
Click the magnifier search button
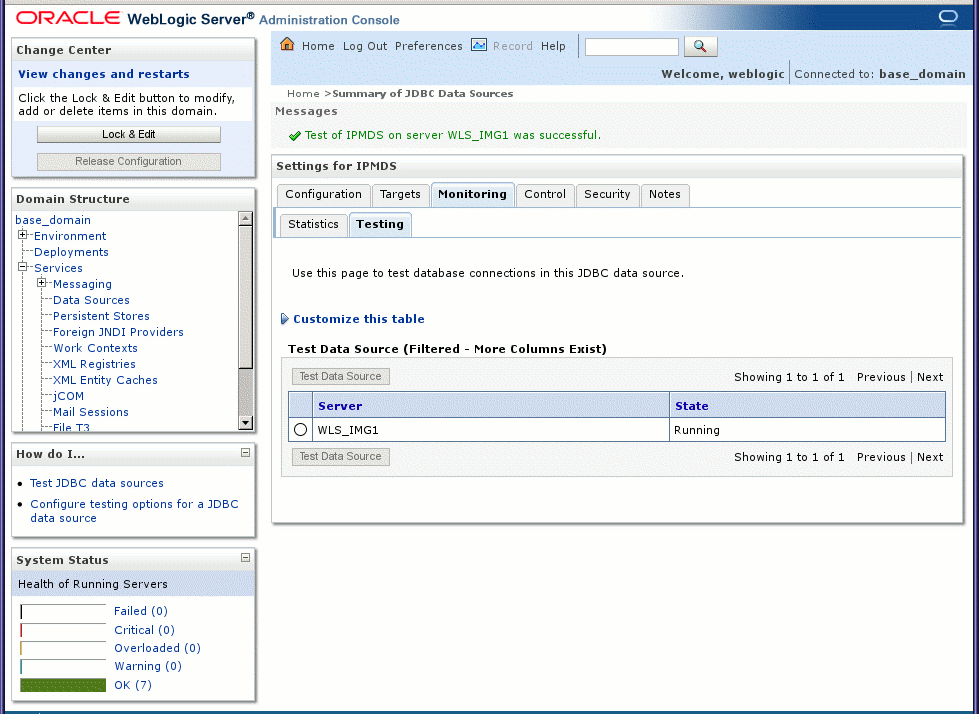(701, 46)
